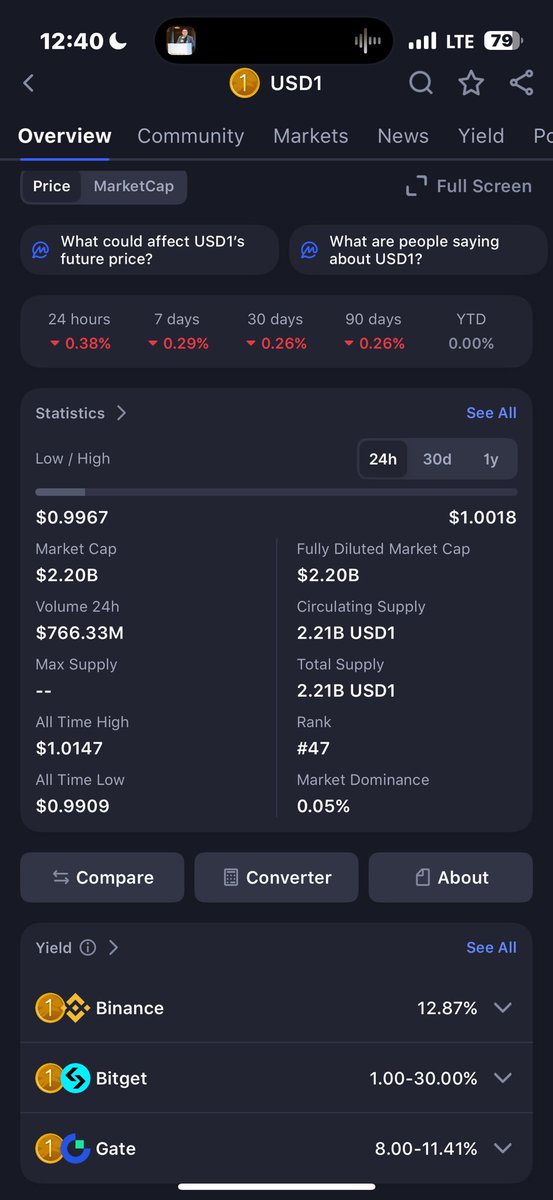Tap the Low / High range bar
The height and width of the screenshot is (1200, 553).
(276, 492)
